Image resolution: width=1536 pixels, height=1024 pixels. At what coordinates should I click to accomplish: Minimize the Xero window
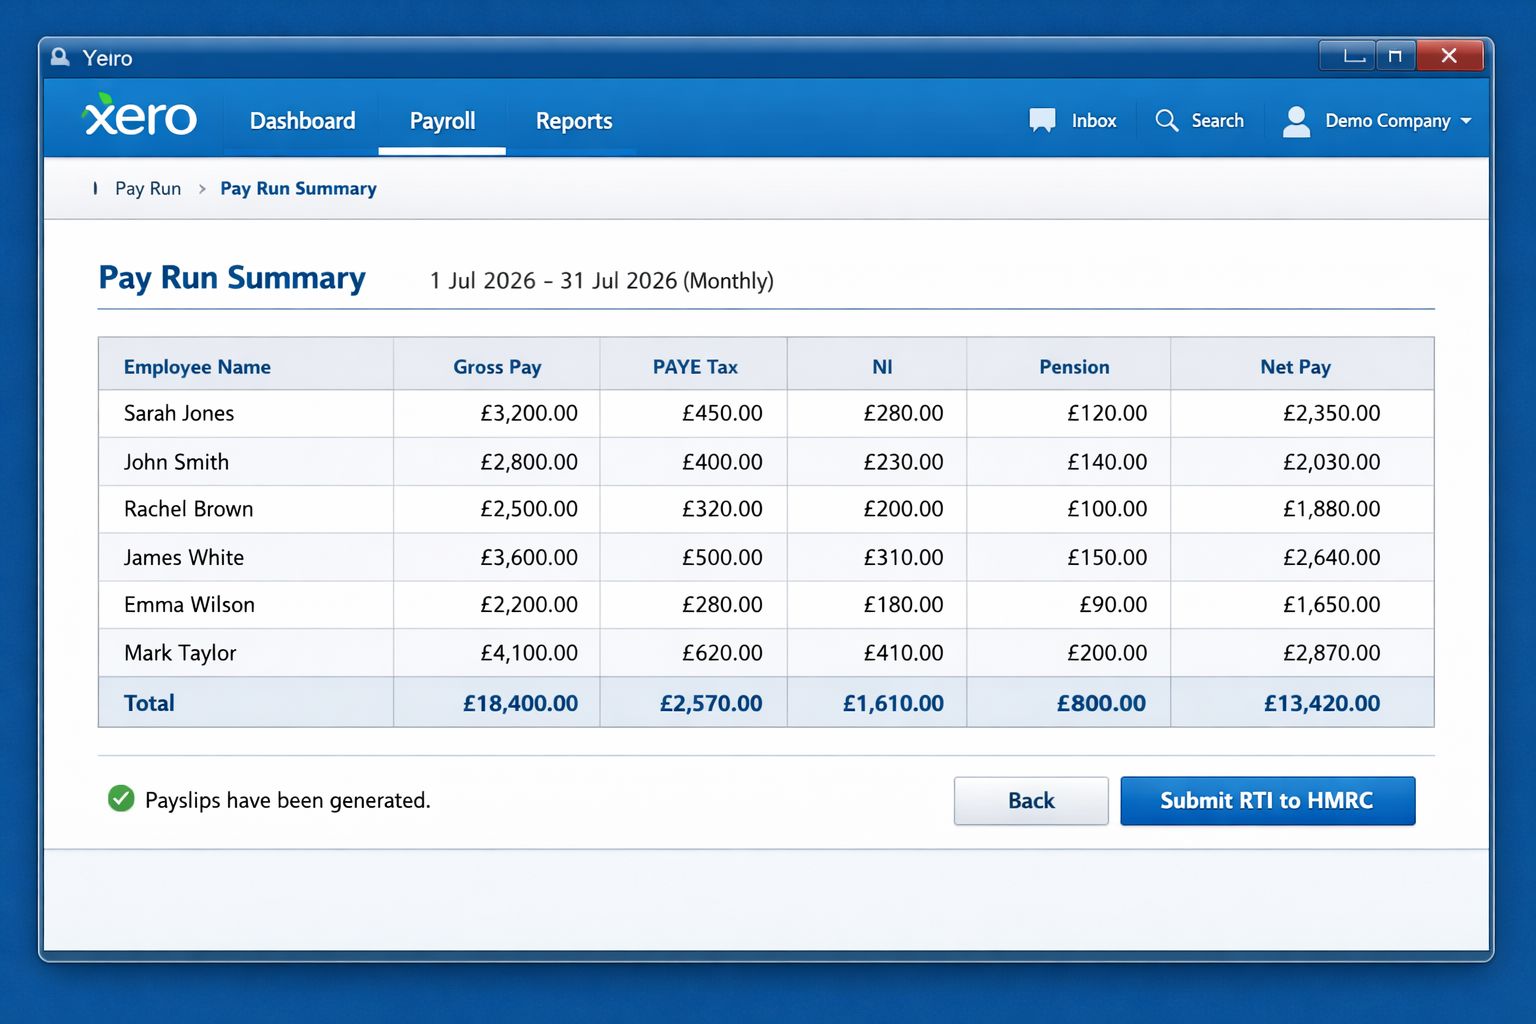(1347, 56)
